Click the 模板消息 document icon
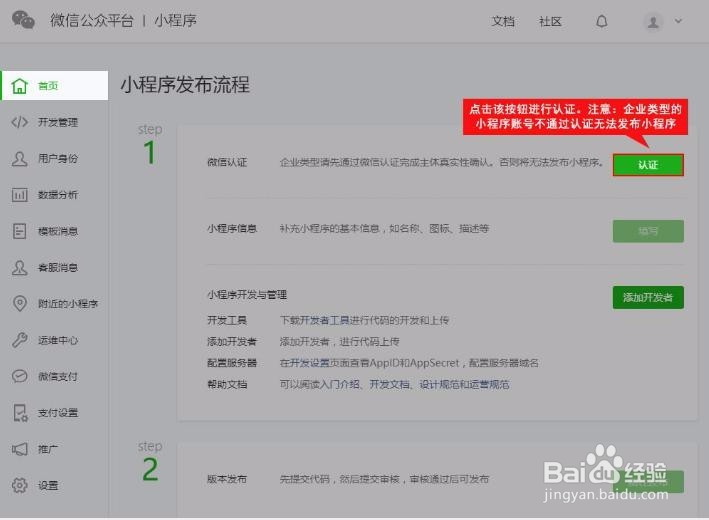The height and width of the screenshot is (520, 709). coord(19,231)
